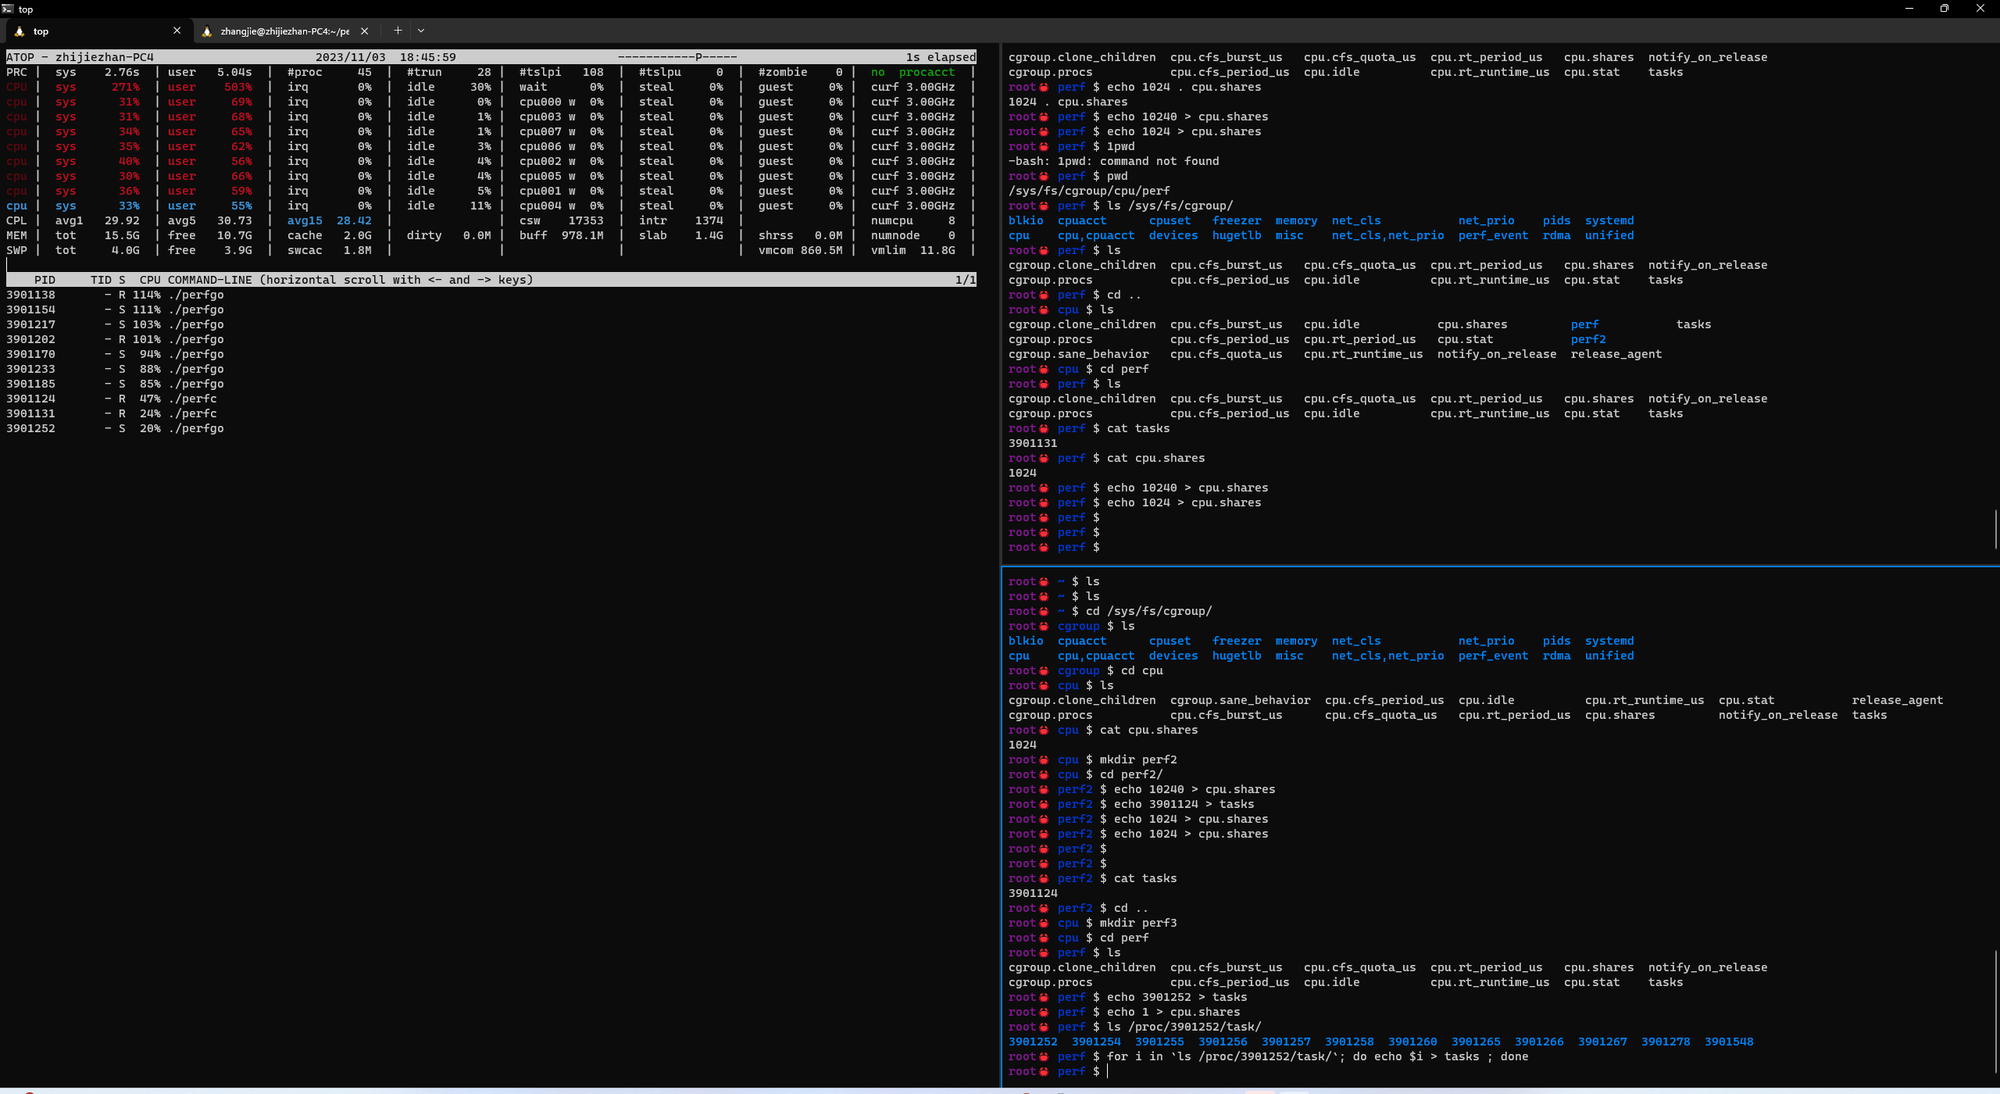The image size is (2000, 1094).
Task: Click the terminal app icon in title bar
Action: [8, 8]
